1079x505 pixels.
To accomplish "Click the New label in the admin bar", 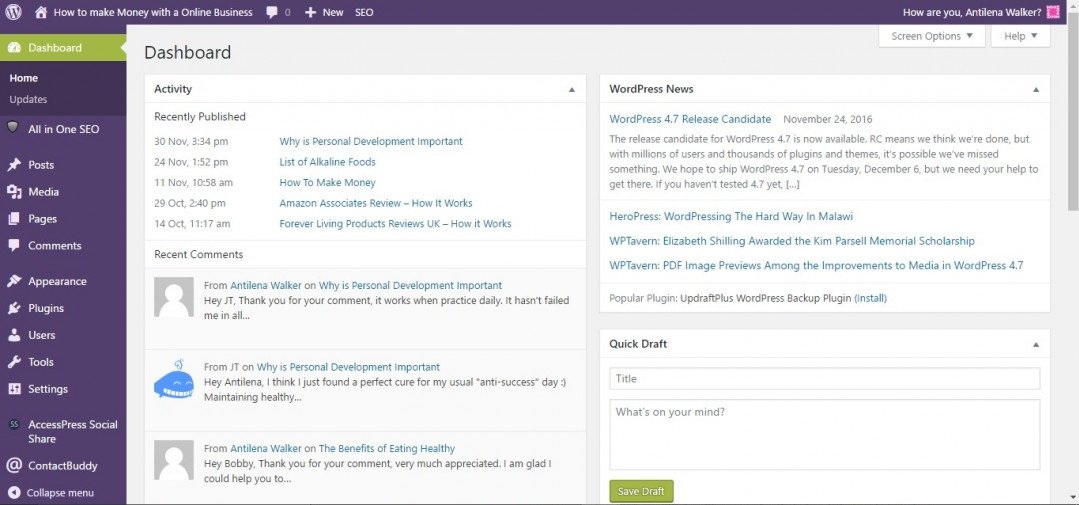I will pos(333,12).
